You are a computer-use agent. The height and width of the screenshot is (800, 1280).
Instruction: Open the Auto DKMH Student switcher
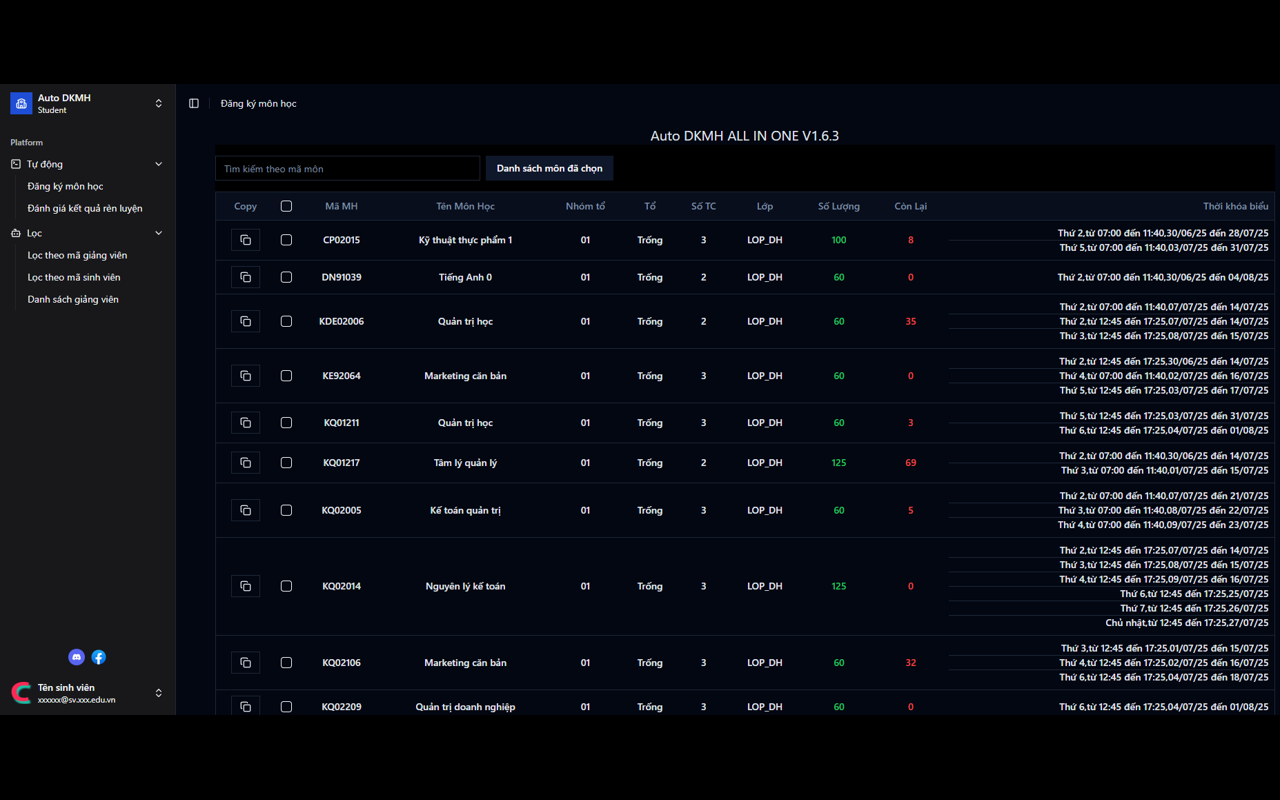click(158, 103)
